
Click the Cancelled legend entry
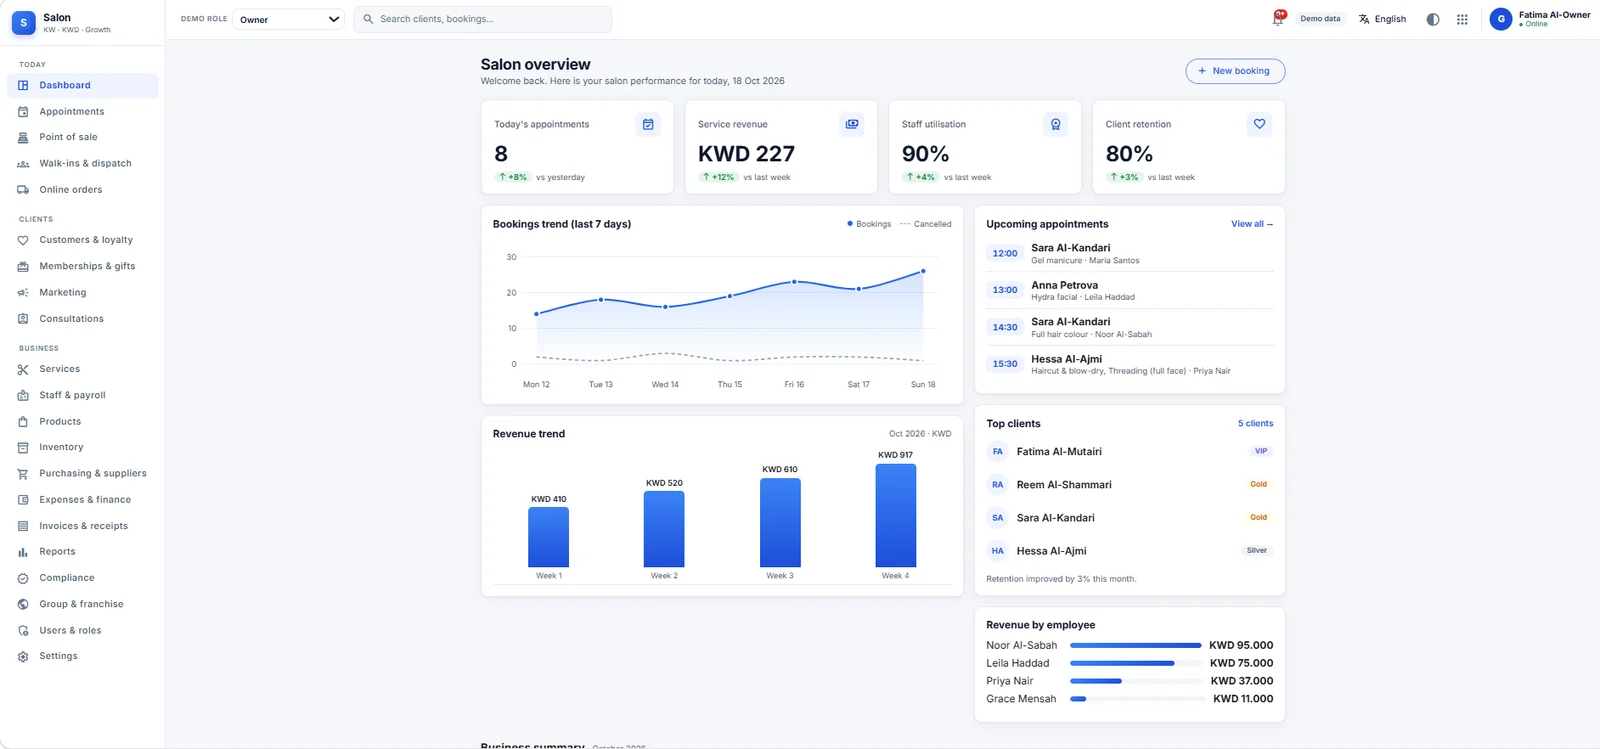926,224
